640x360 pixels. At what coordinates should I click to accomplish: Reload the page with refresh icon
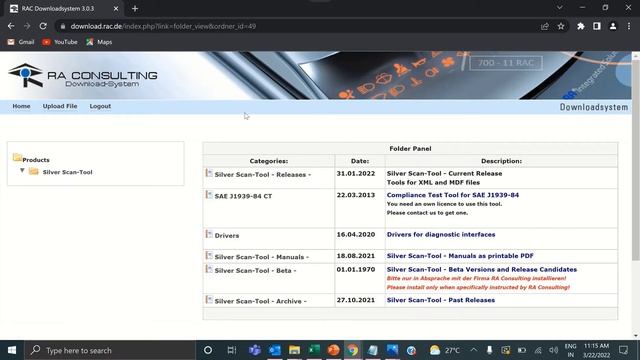pyautogui.click(x=43, y=26)
